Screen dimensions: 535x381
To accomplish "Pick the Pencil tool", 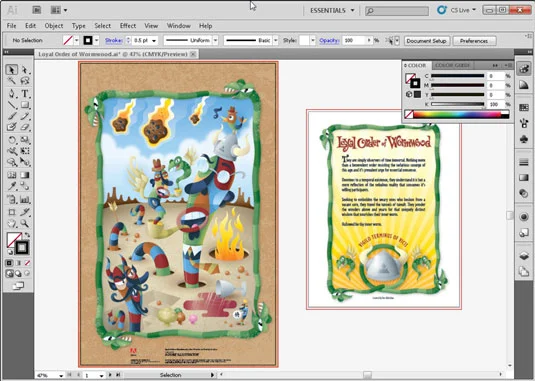I will click(25, 116).
